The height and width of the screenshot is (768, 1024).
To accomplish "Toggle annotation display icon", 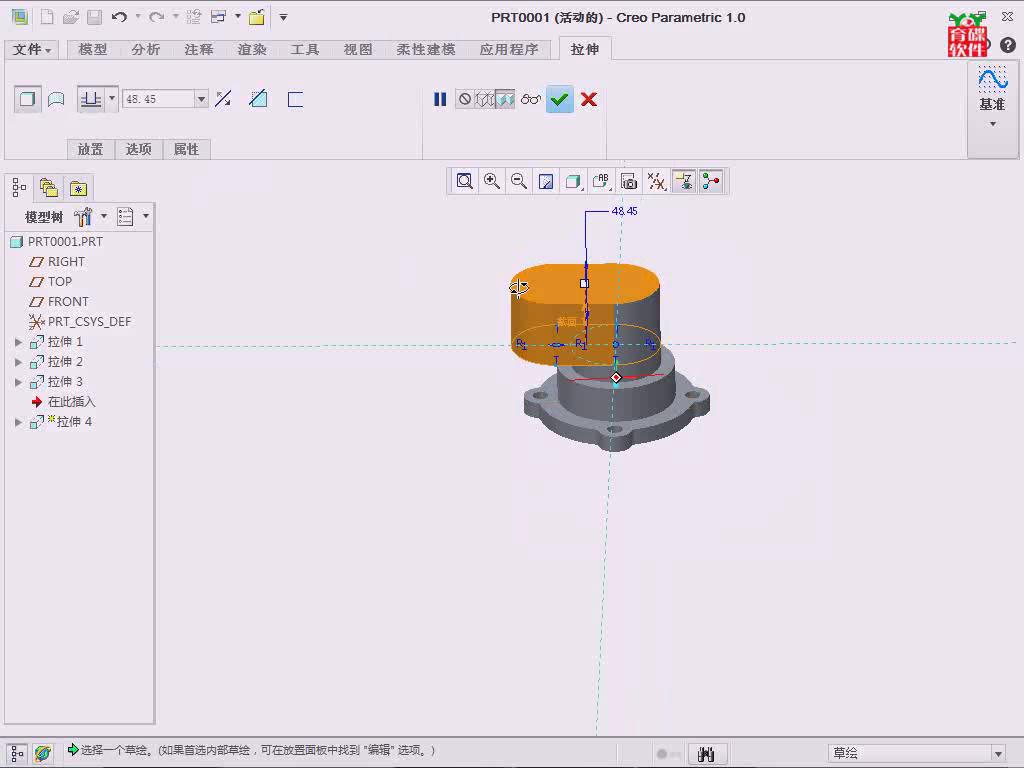I will click(x=684, y=181).
